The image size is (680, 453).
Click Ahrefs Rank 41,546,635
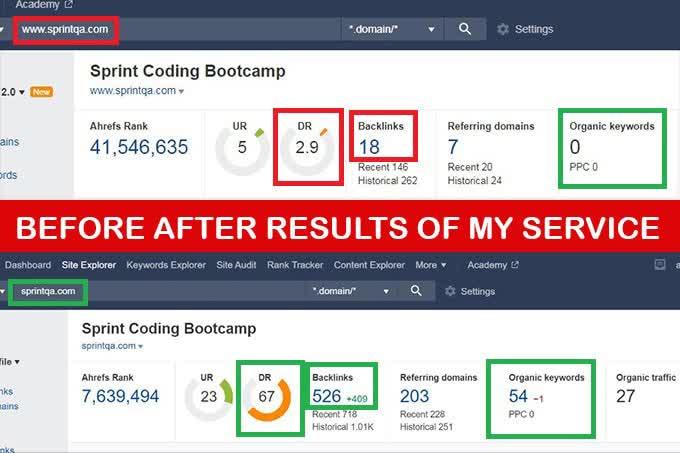139,147
